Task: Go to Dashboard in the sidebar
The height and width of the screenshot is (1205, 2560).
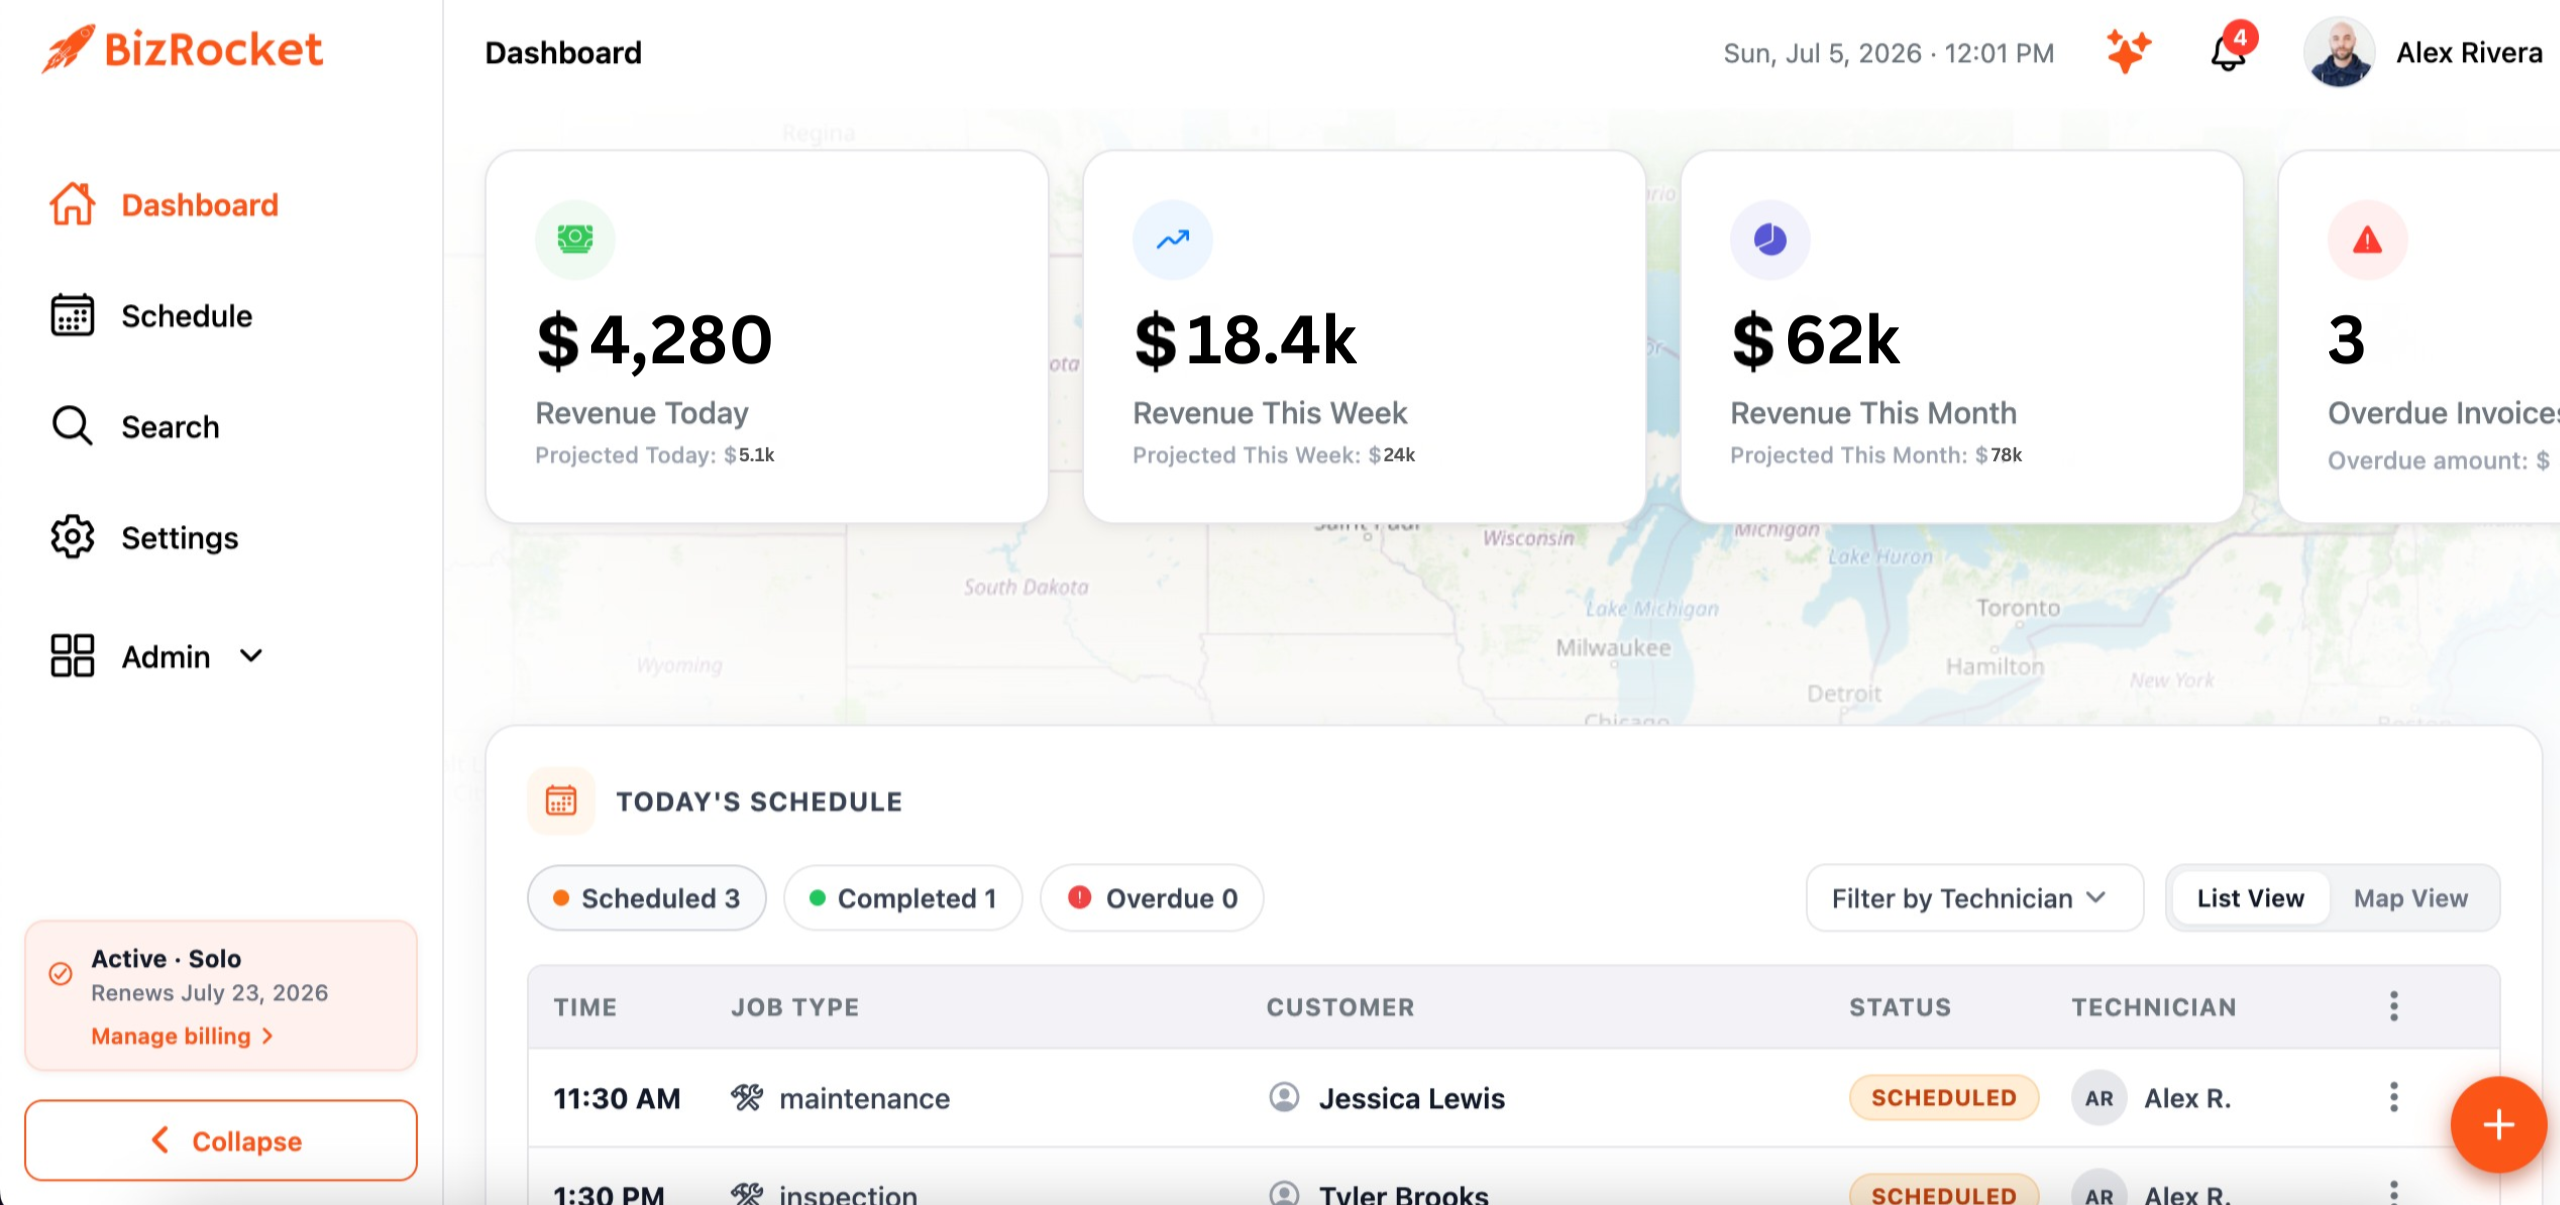Action: coord(200,205)
